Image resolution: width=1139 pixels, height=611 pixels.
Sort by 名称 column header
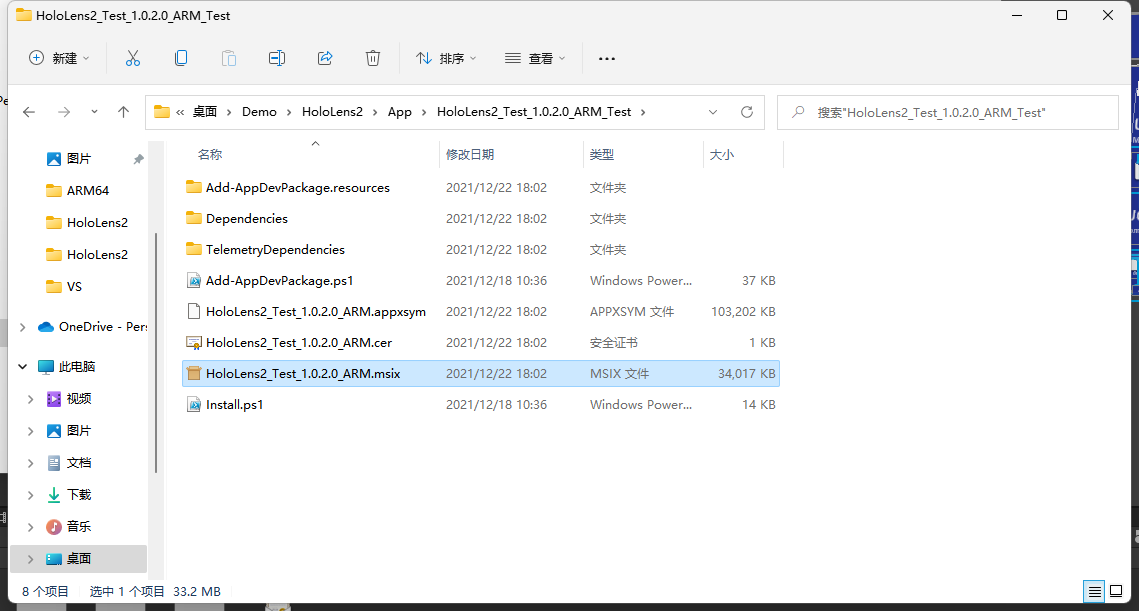click(x=210, y=155)
